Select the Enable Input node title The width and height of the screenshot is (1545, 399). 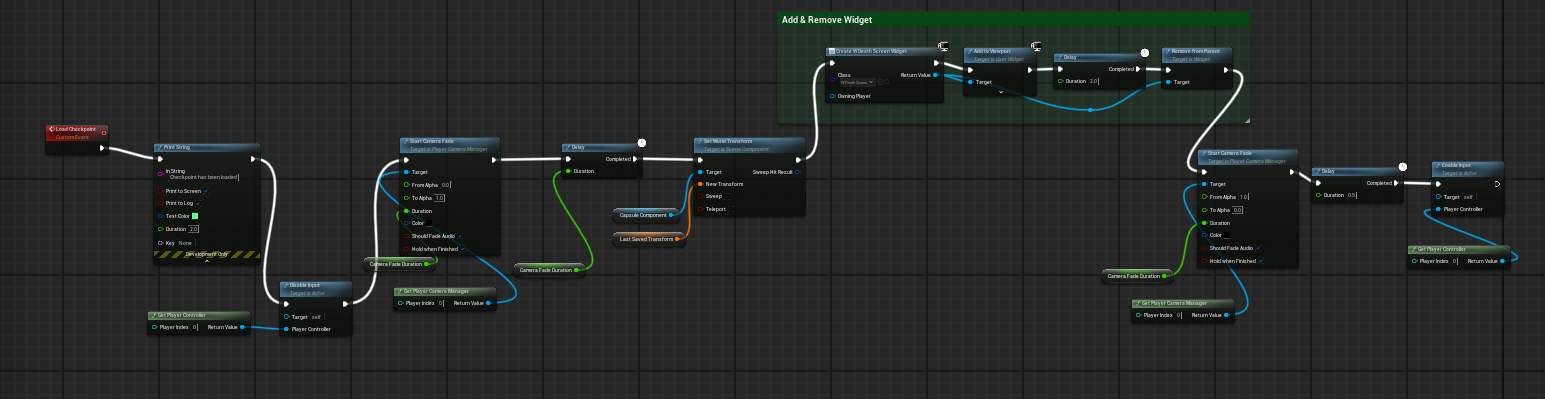[x=1456, y=164]
